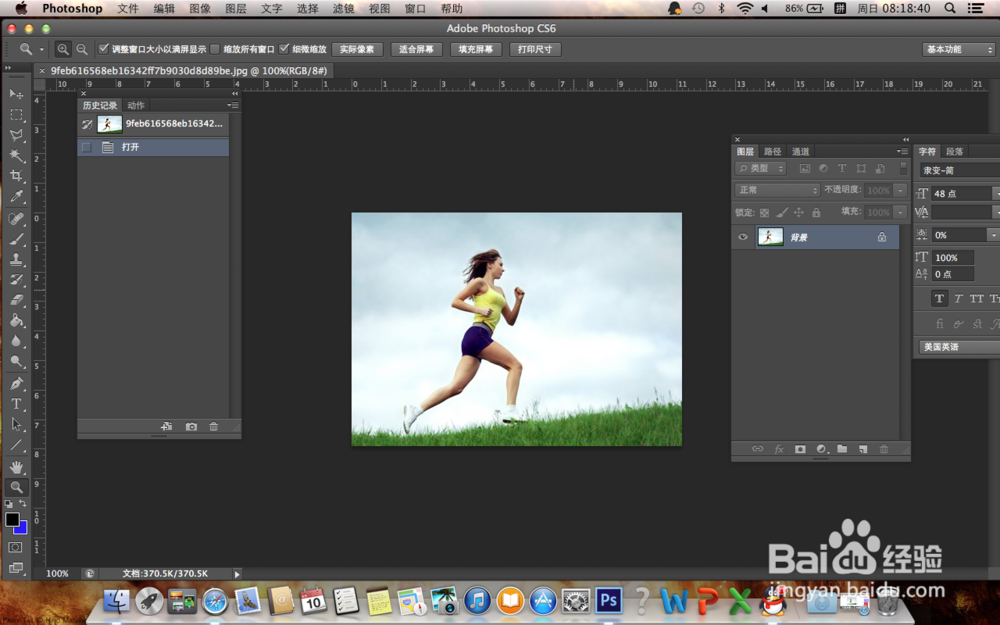Screen dimensions: 1000x625
Task: Create new document from current state
Action: click(x=166, y=427)
